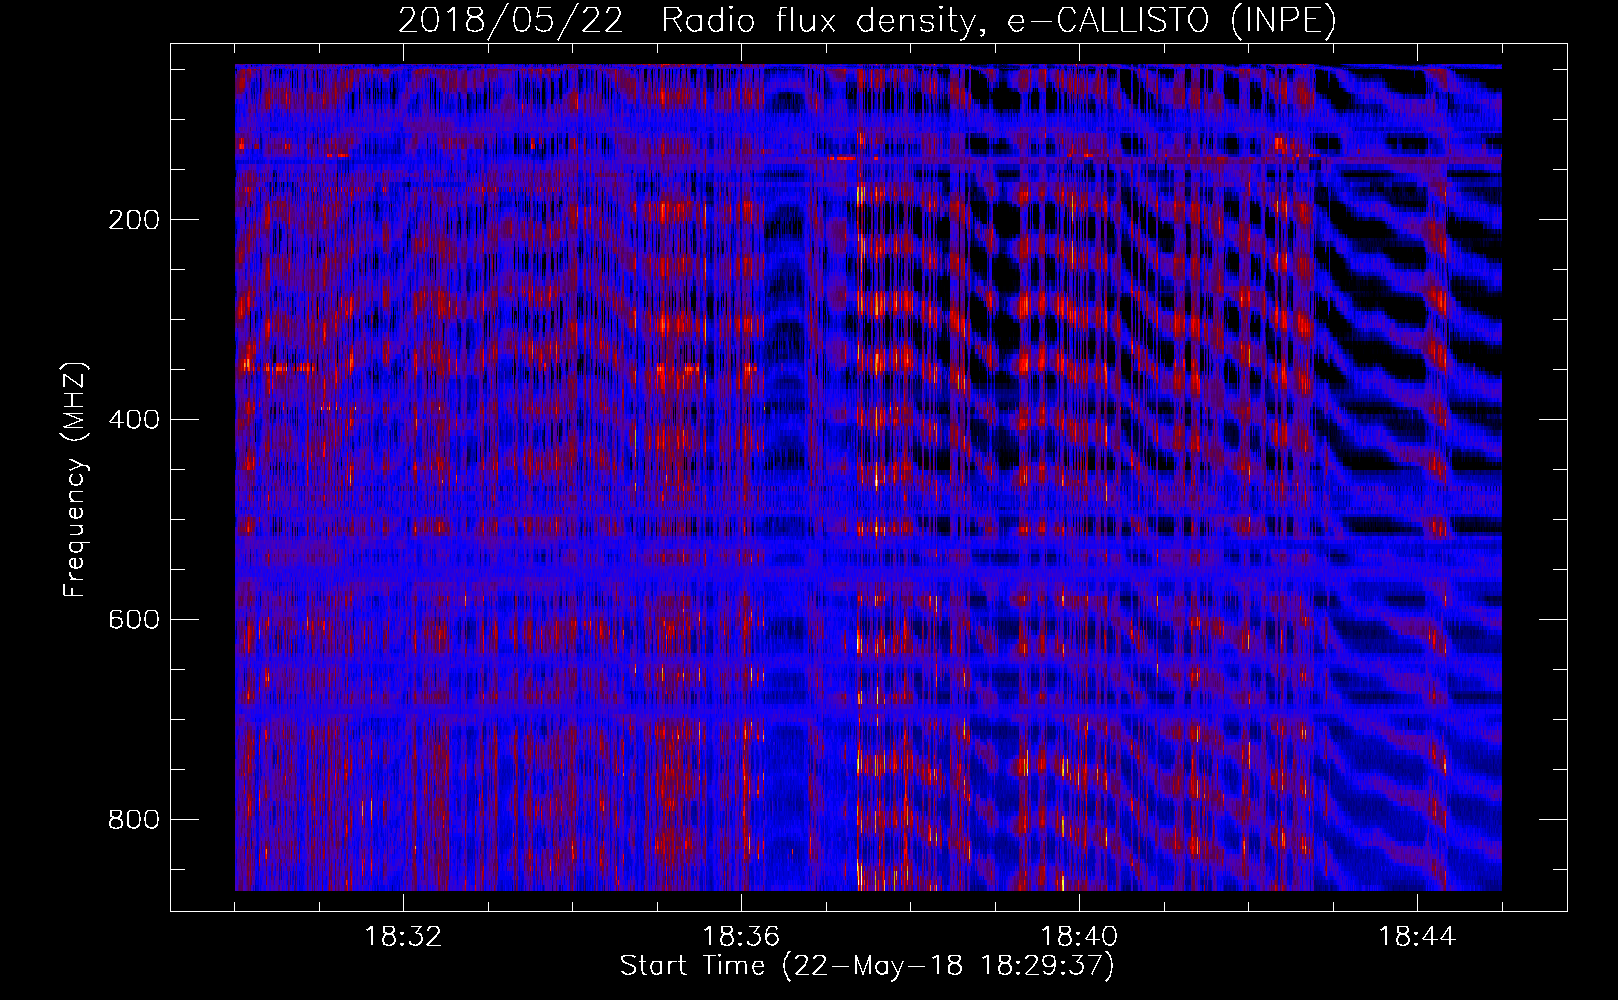Click the 800 frequency tick label
The image size is (1618, 1000).
pos(134,820)
